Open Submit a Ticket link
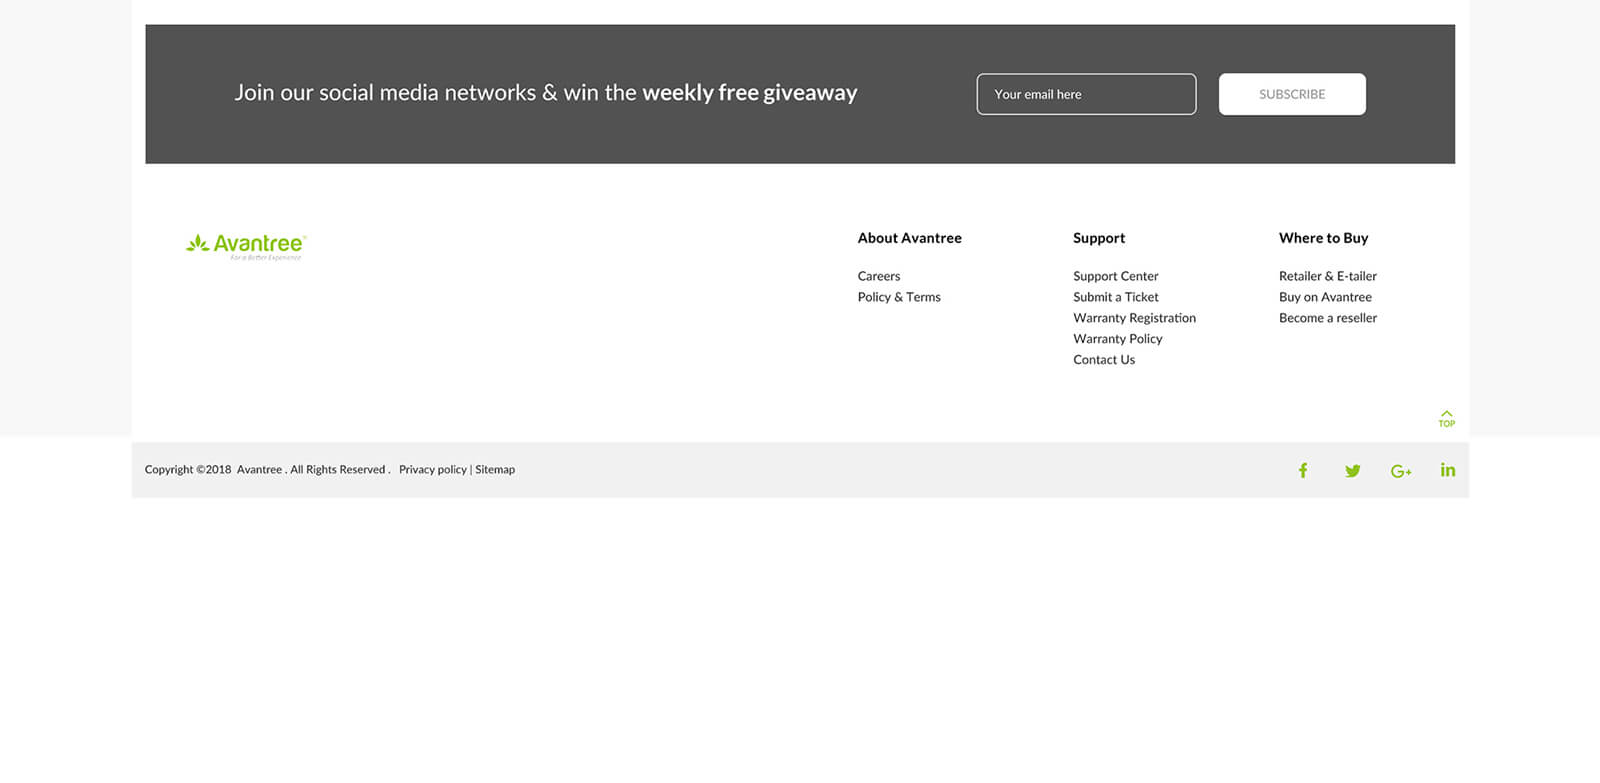1600x783 pixels. pos(1115,297)
